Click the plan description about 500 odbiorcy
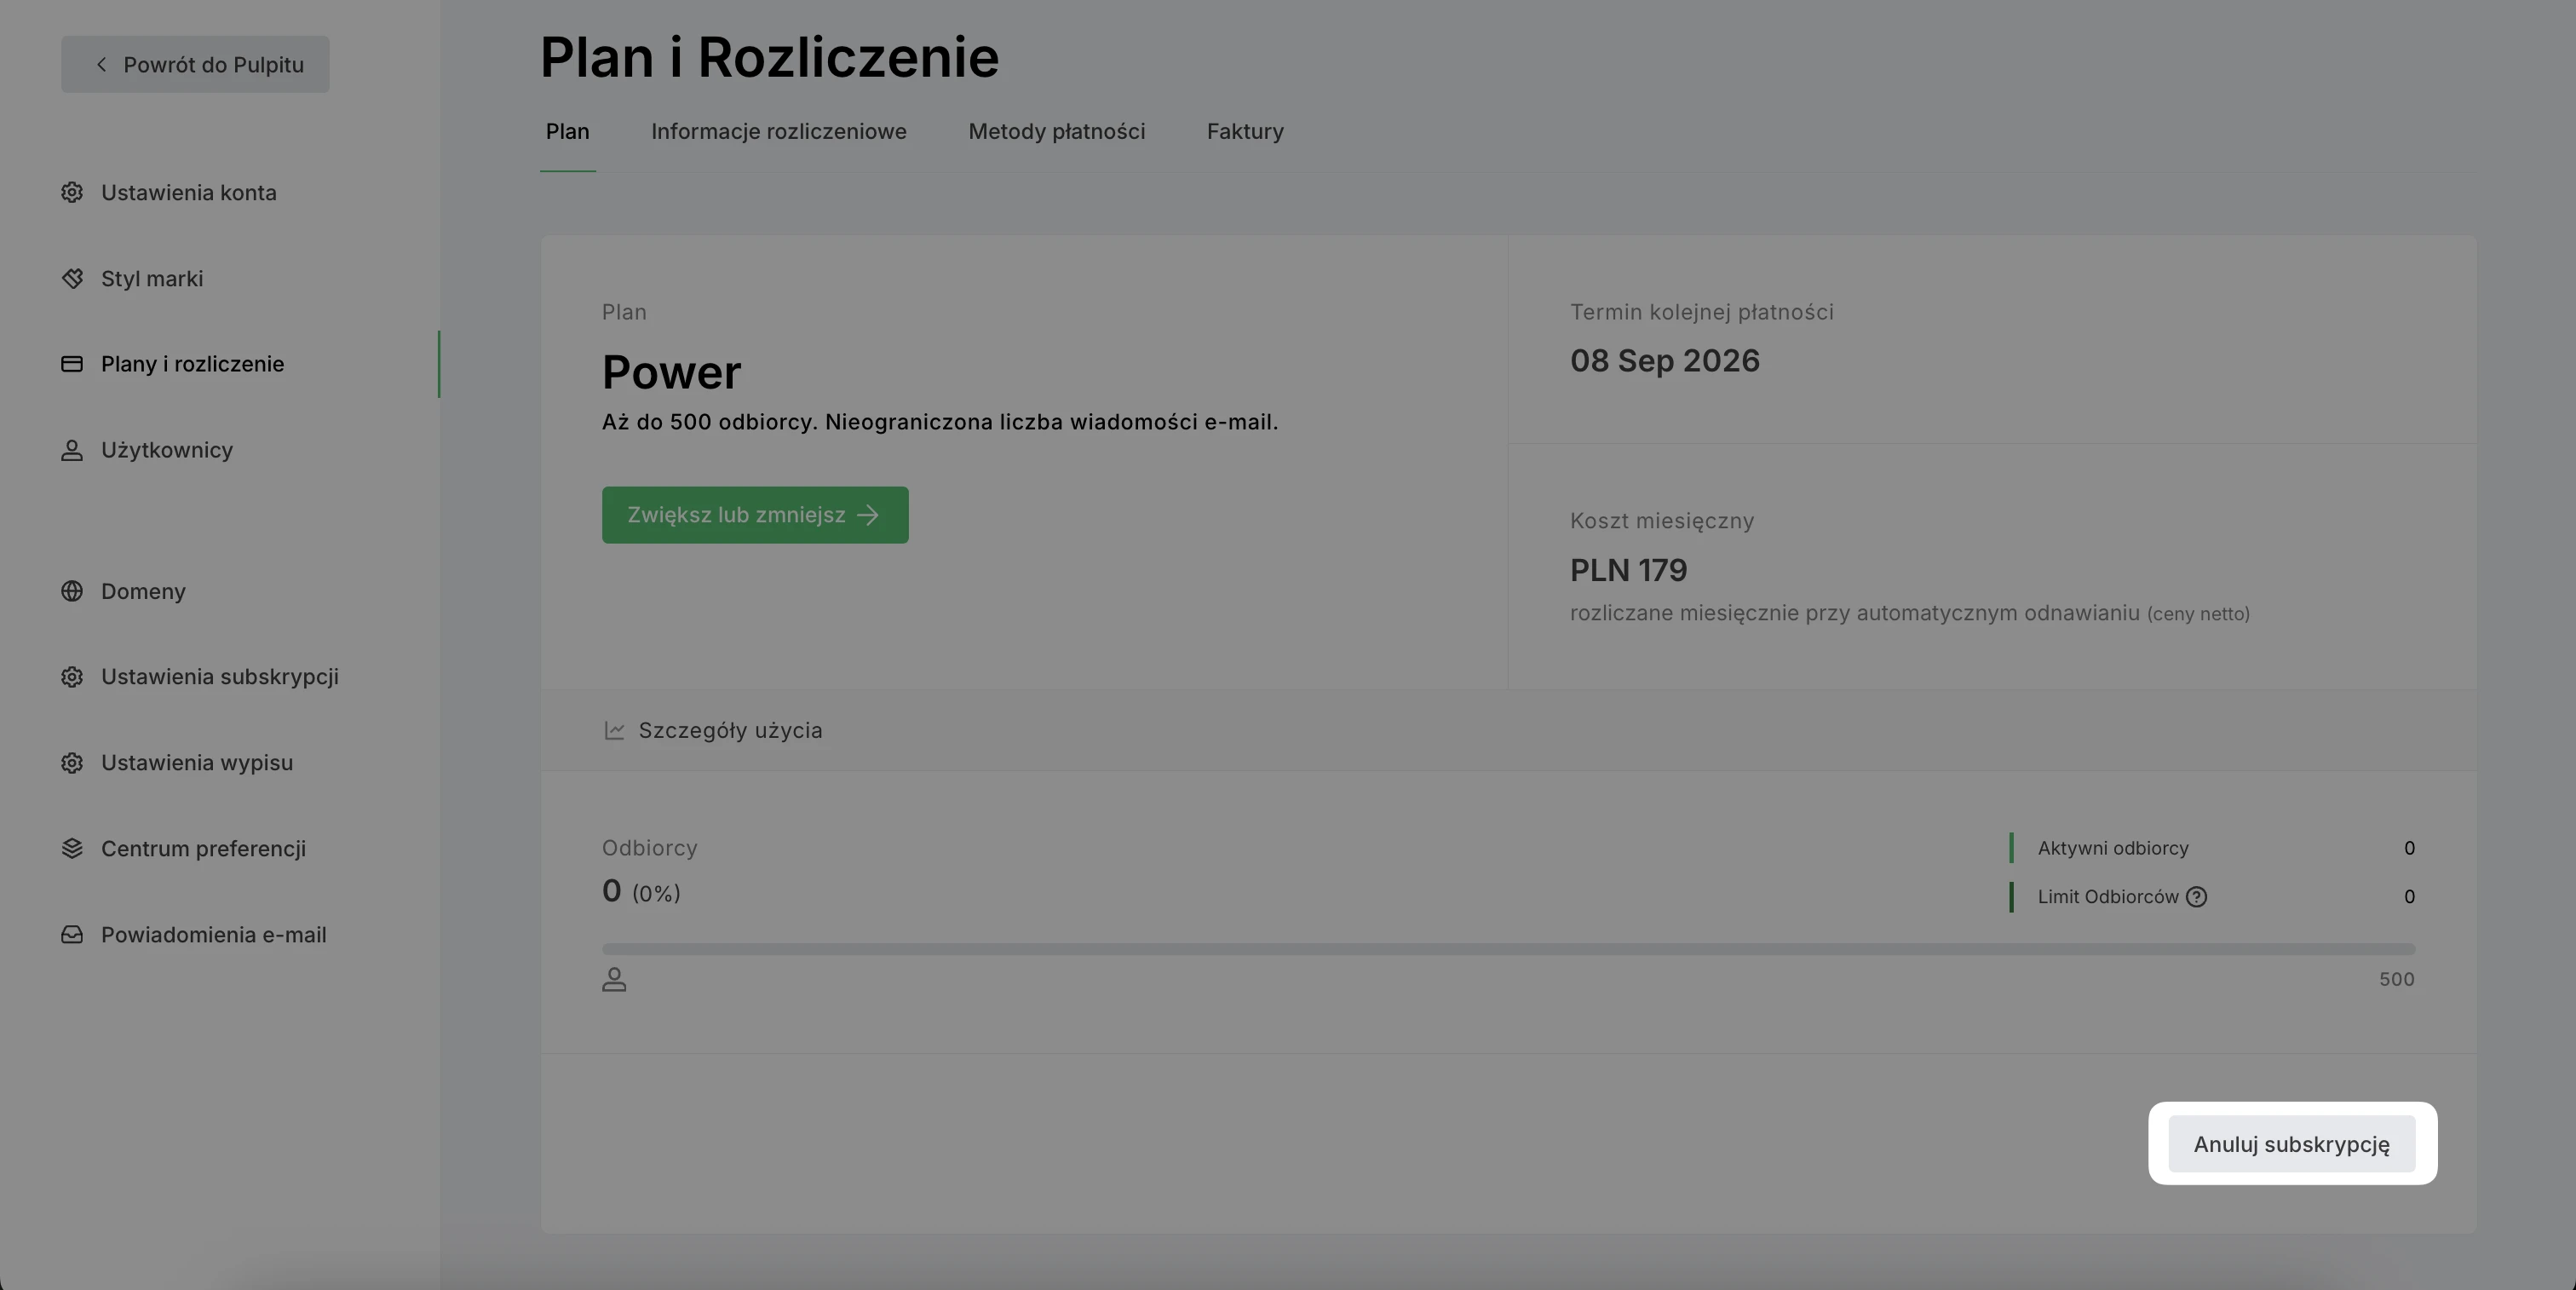 (940, 422)
